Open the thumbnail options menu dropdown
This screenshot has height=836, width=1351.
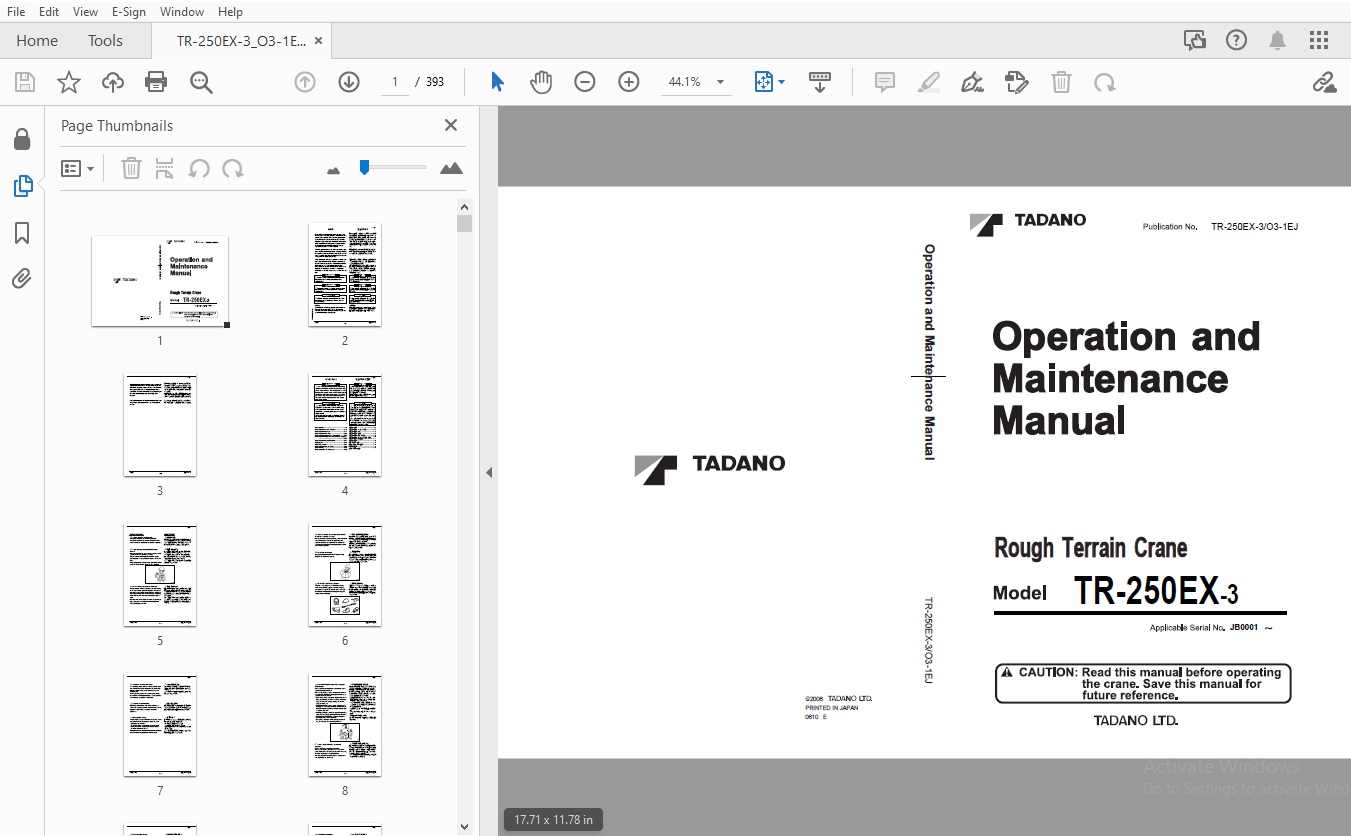78,169
